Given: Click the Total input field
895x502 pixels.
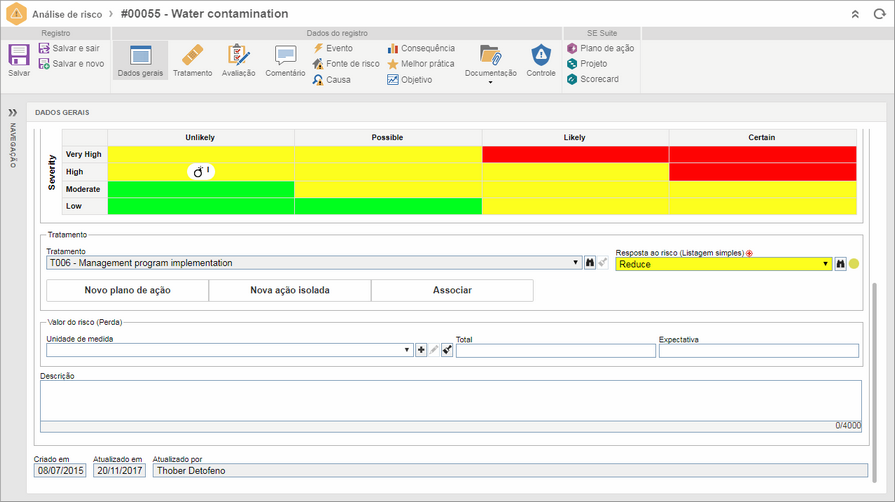Looking at the screenshot, I should coord(556,351).
